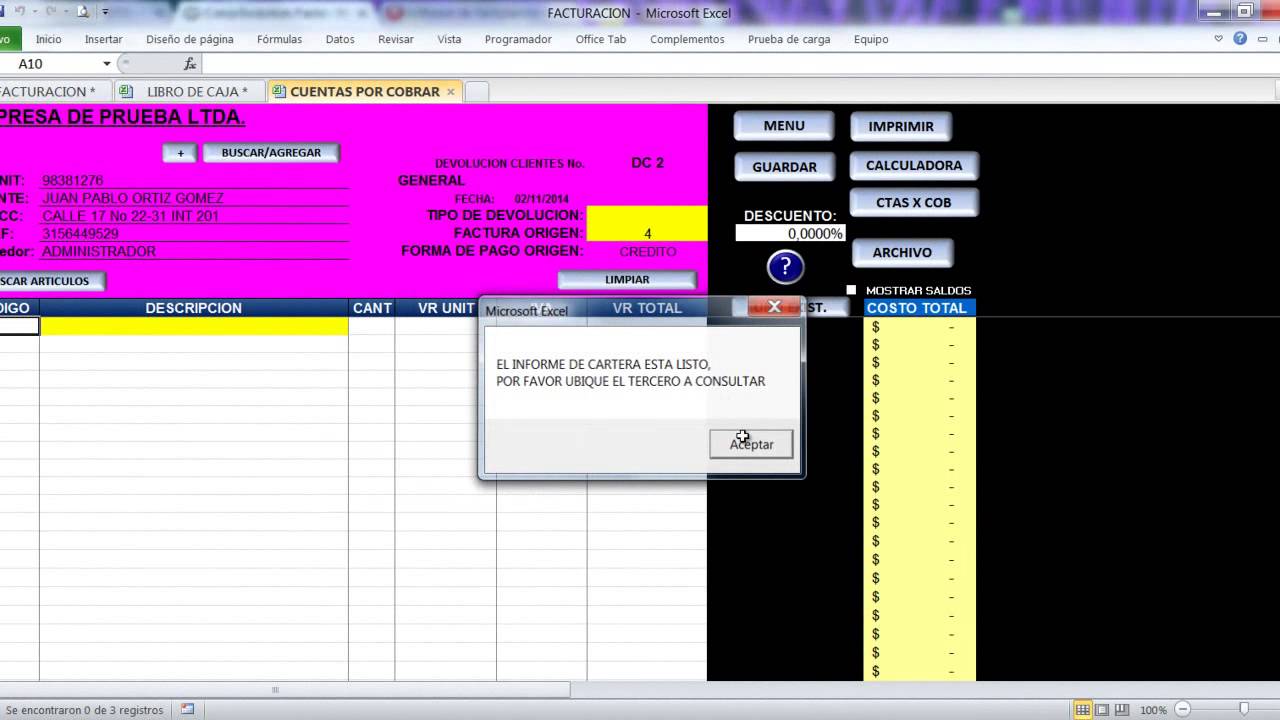Open the Programador ribbon tab
Image resolution: width=1280 pixels, height=720 pixels.
tap(518, 39)
